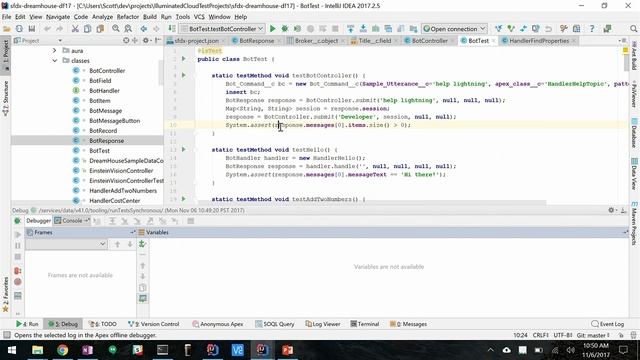Click the Copy icon in main toolbar
This screenshot has width=640, height=360.
[x=87, y=29]
